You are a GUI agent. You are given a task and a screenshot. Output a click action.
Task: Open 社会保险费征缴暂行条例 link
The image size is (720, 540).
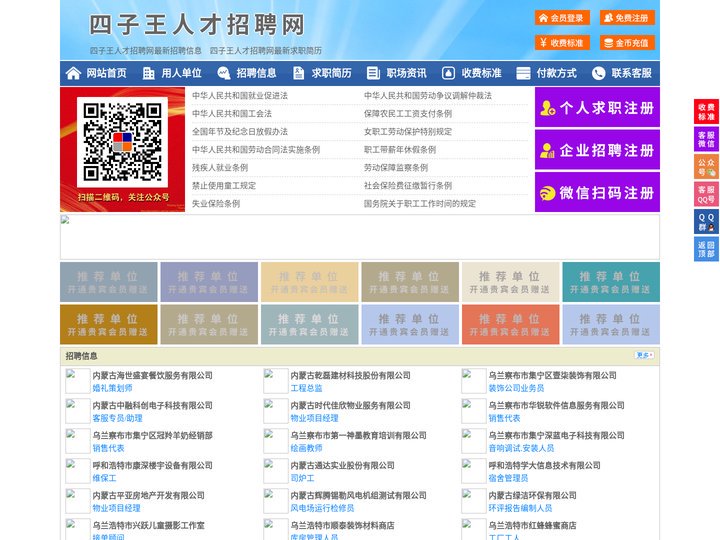point(408,186)
